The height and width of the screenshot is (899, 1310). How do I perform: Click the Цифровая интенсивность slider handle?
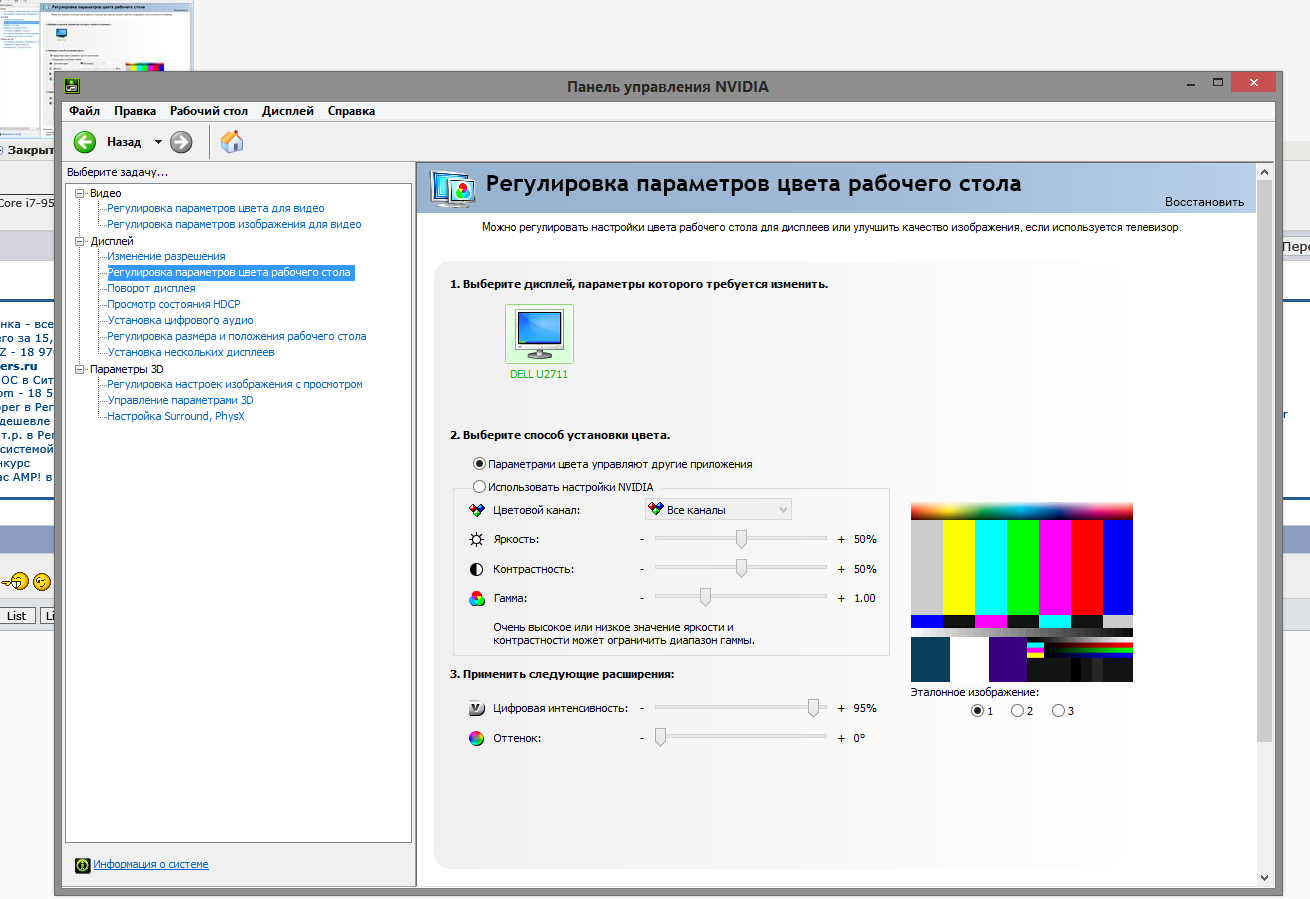click(814, 708)
